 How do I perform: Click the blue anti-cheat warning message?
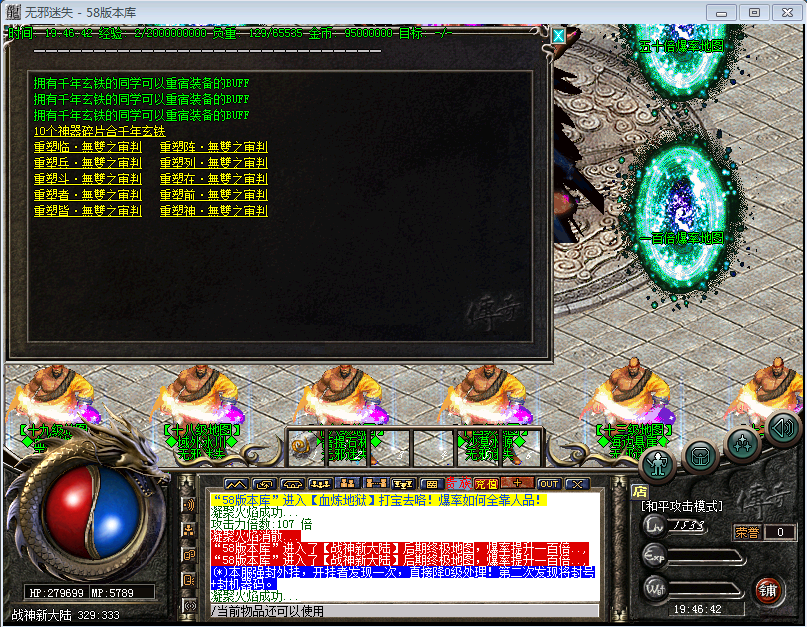click(x=403, y=578)
